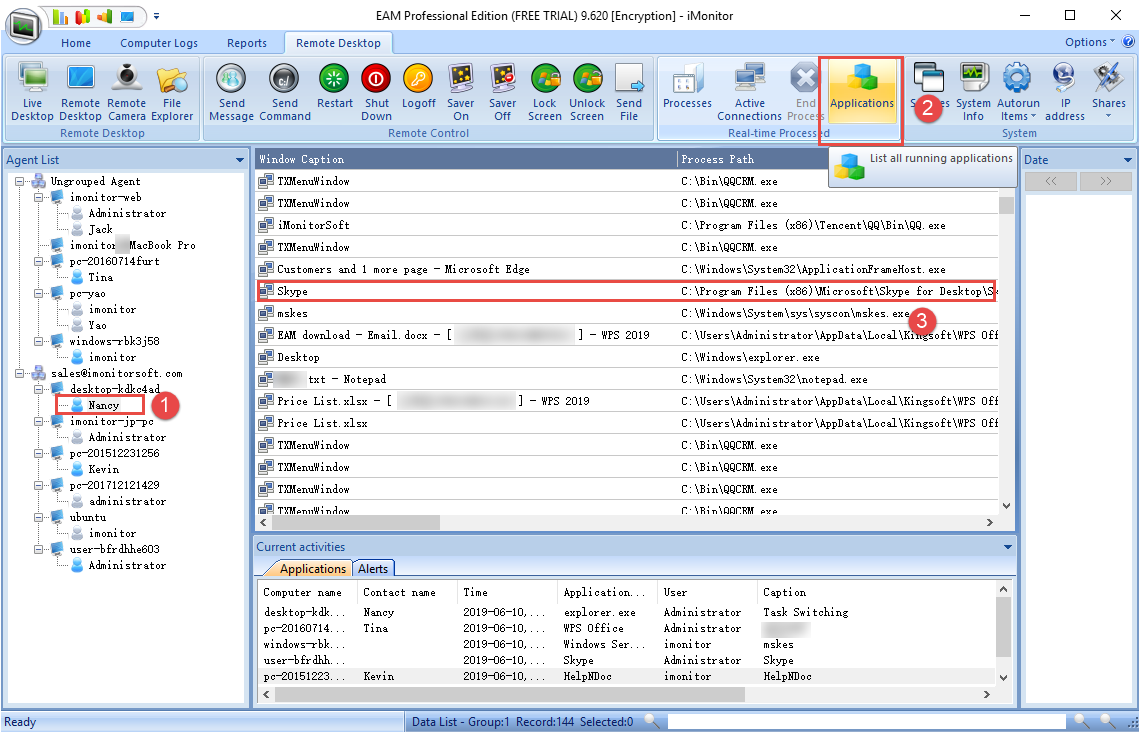The image size is (1140, 733).
Task: Expand Agent List panel dropdown arrow
Action: [240, 160]
